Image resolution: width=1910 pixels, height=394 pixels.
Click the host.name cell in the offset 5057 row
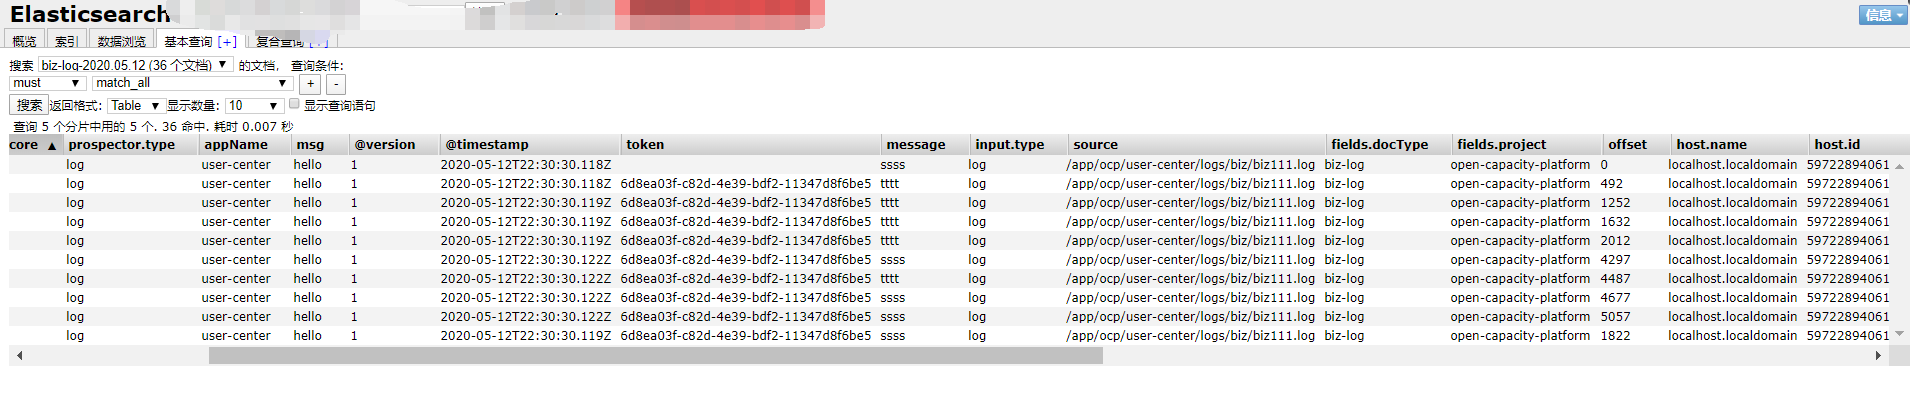coord(1733,317)
